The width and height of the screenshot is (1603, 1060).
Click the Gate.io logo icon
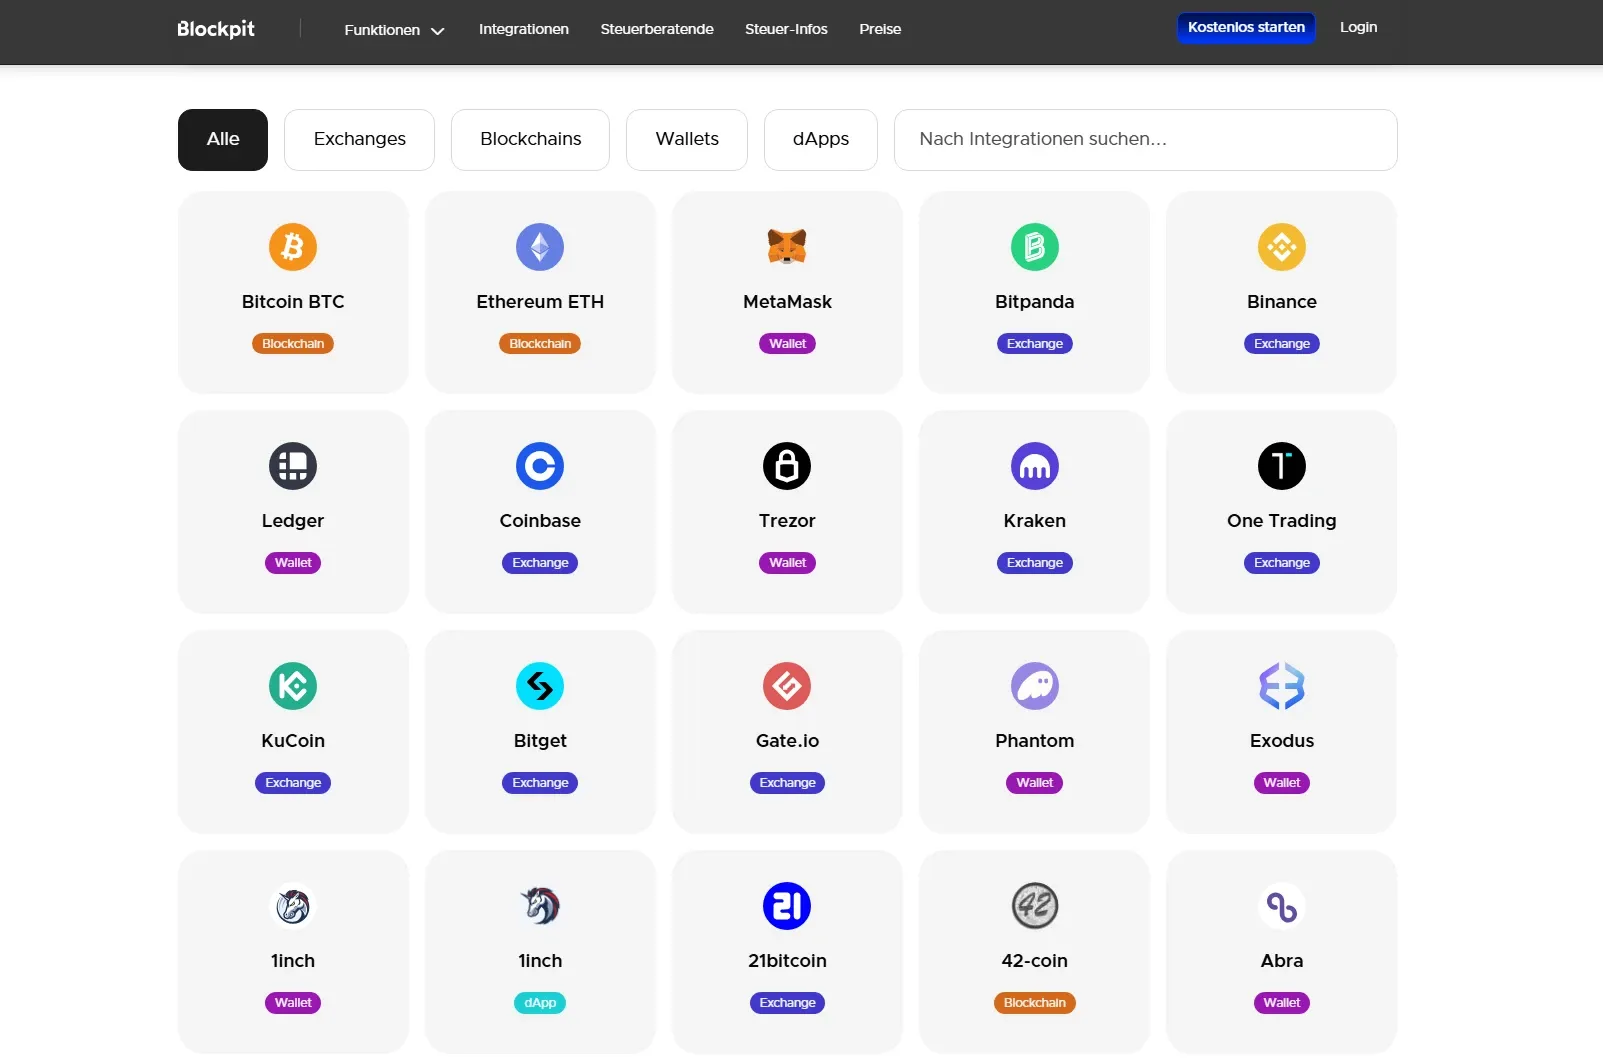click(x=787, y=686)
